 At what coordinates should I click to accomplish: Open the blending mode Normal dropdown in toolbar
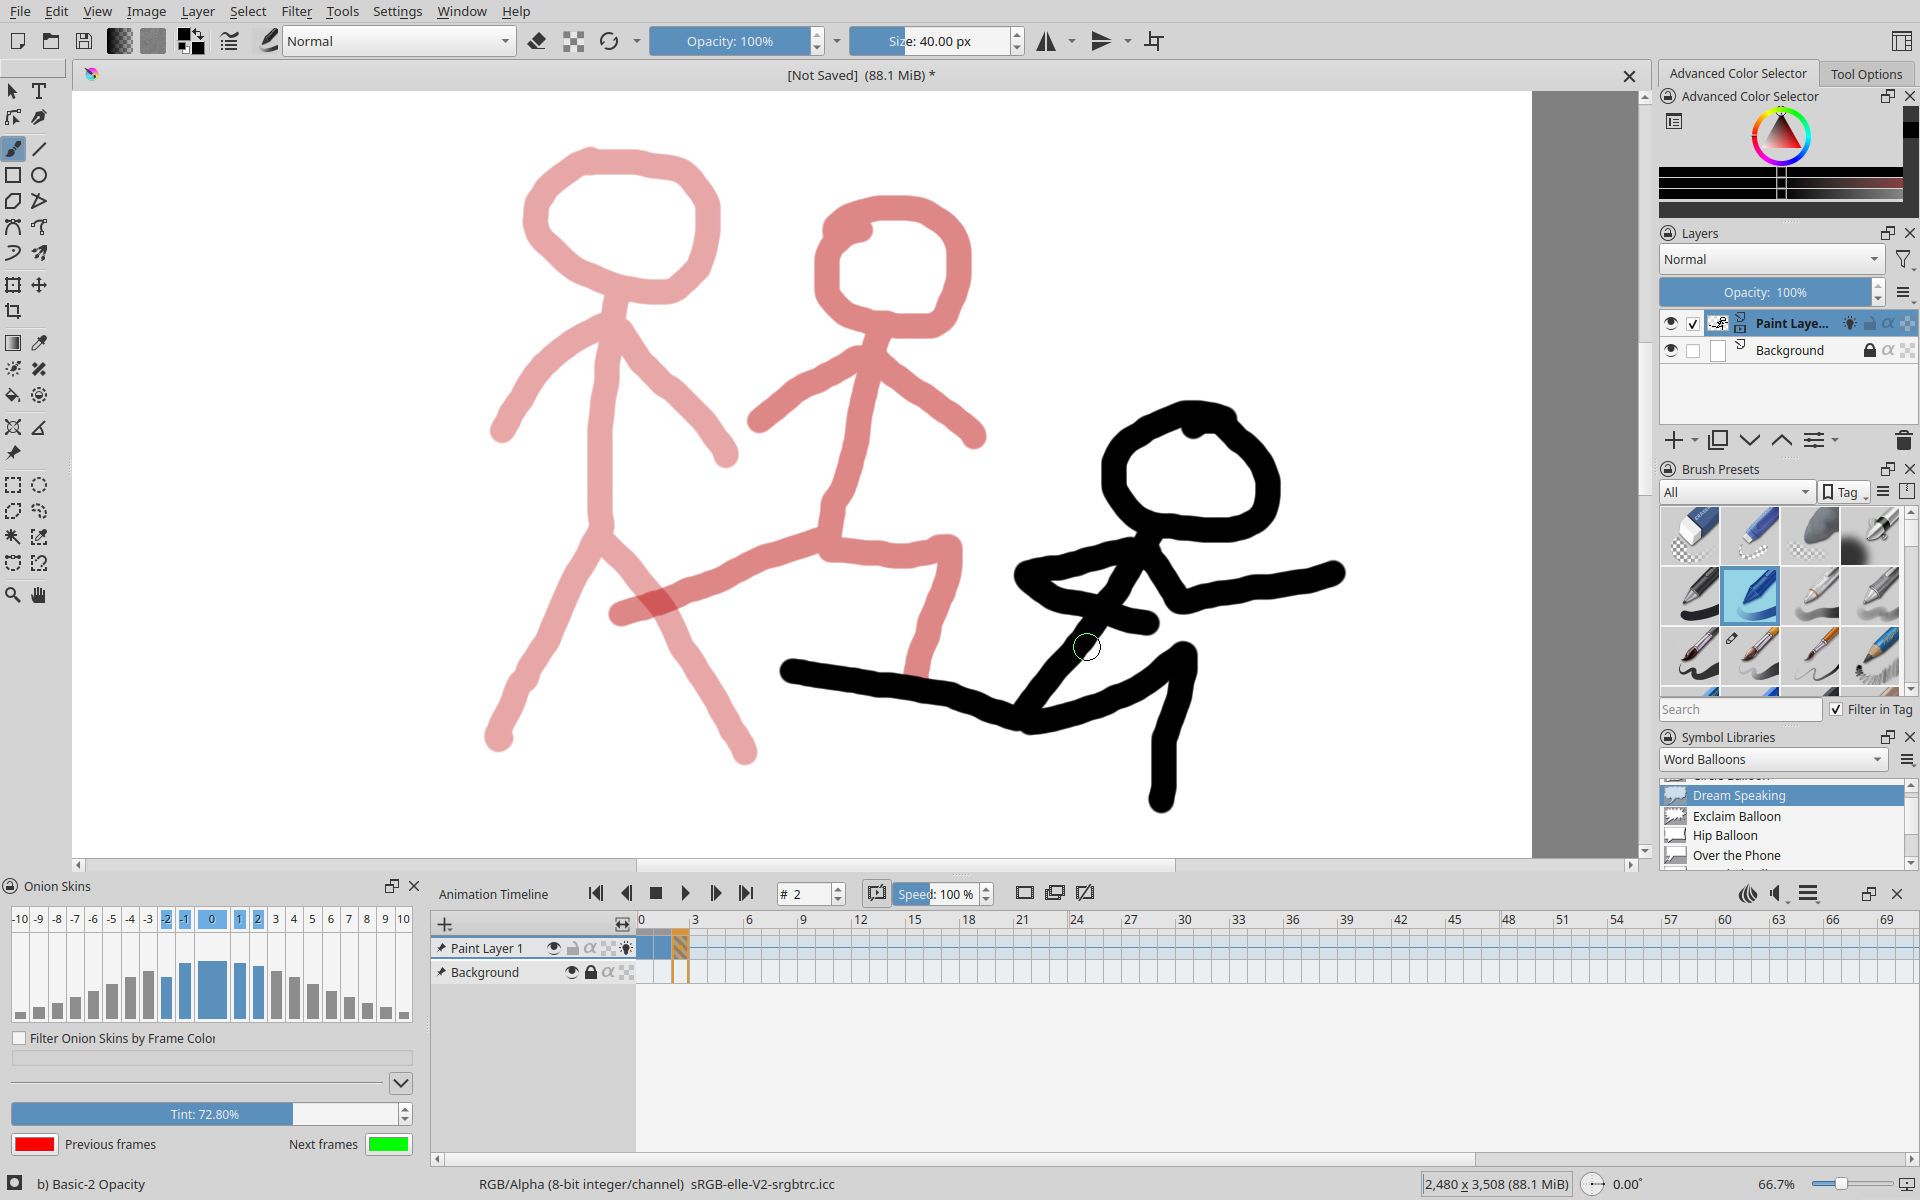pyautogui.click(x=398, y=41)
